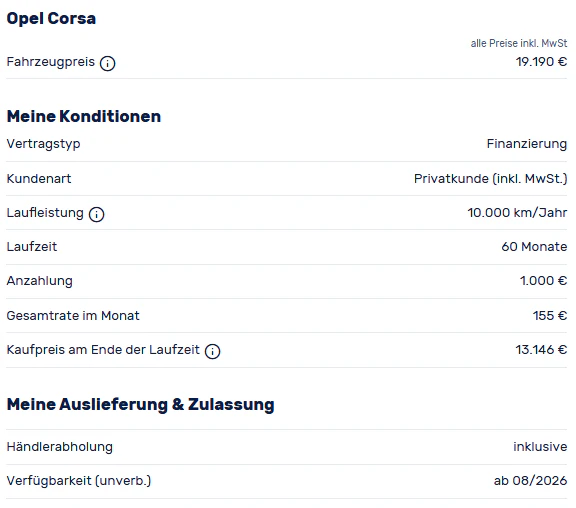Click the Finanzierung contract type value

click(527, 144)
